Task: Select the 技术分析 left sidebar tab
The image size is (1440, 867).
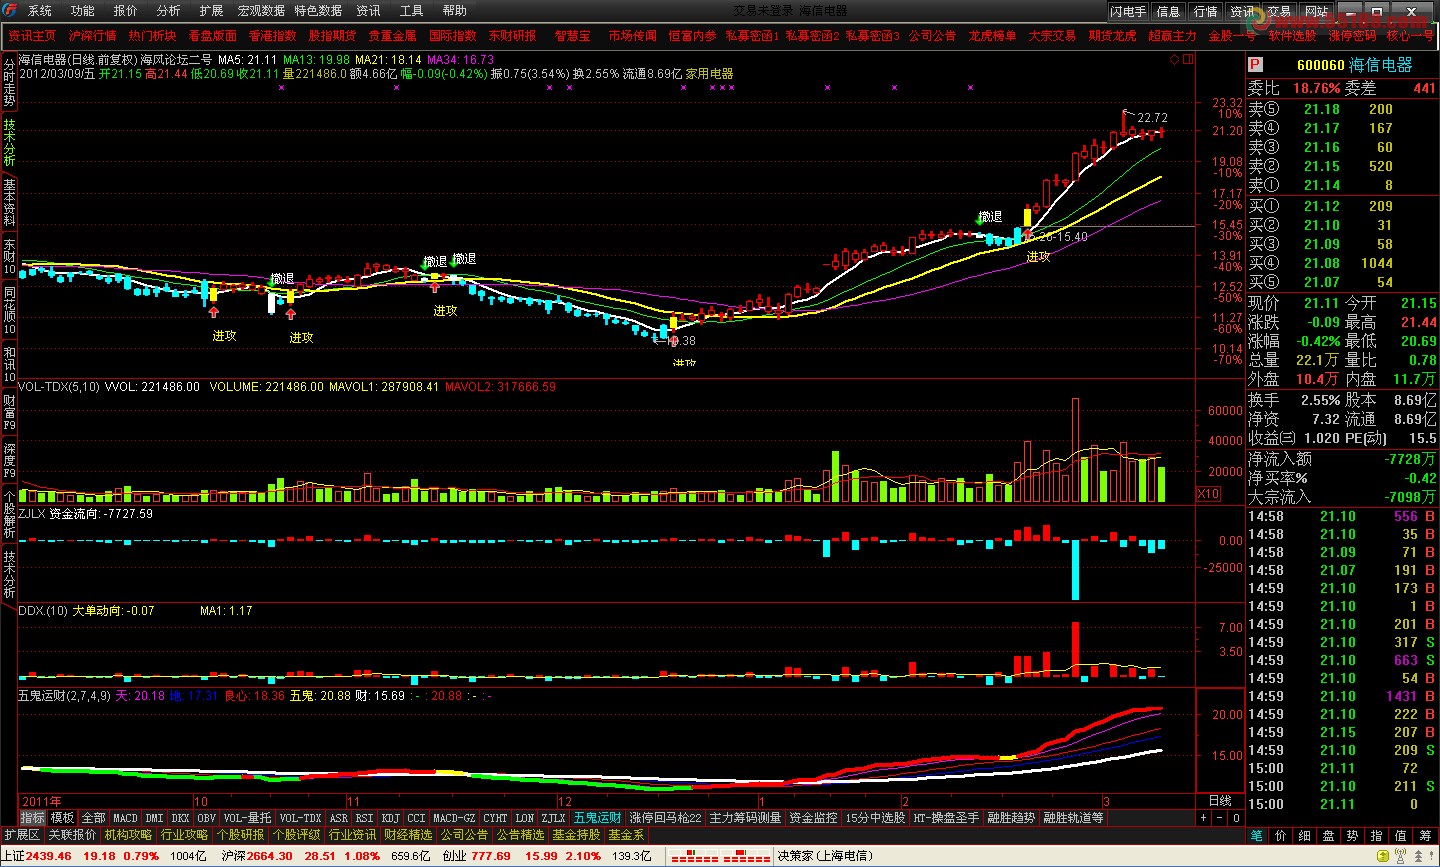Action: [9, 144]
